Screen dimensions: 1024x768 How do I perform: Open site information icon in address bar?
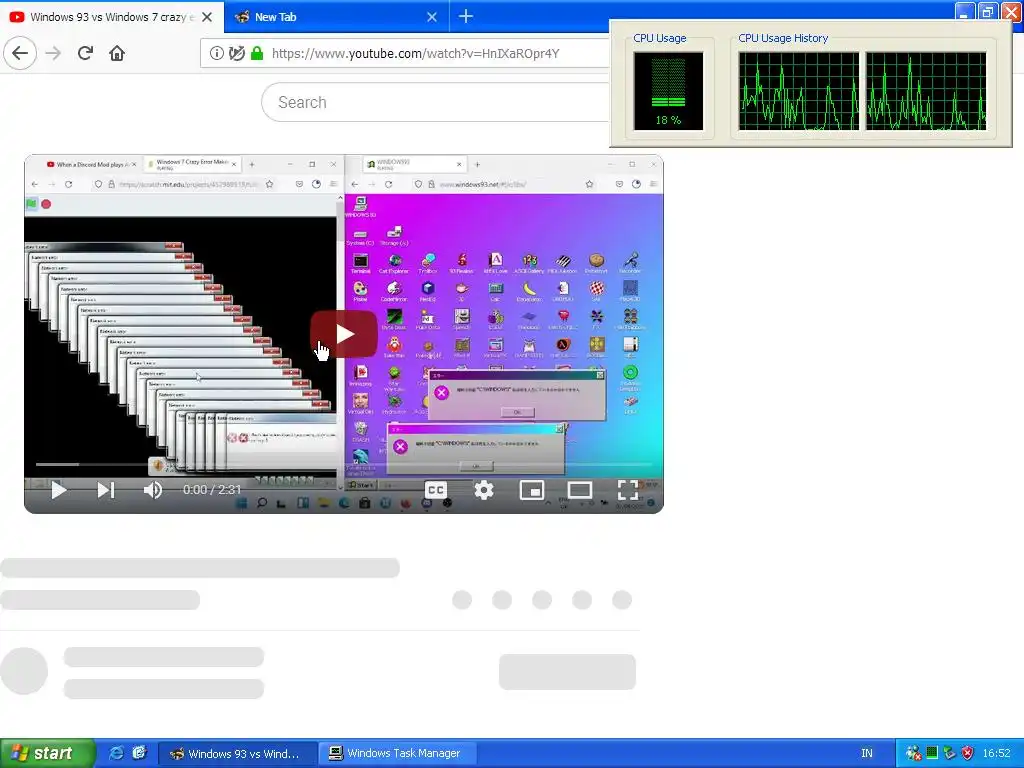216,54
